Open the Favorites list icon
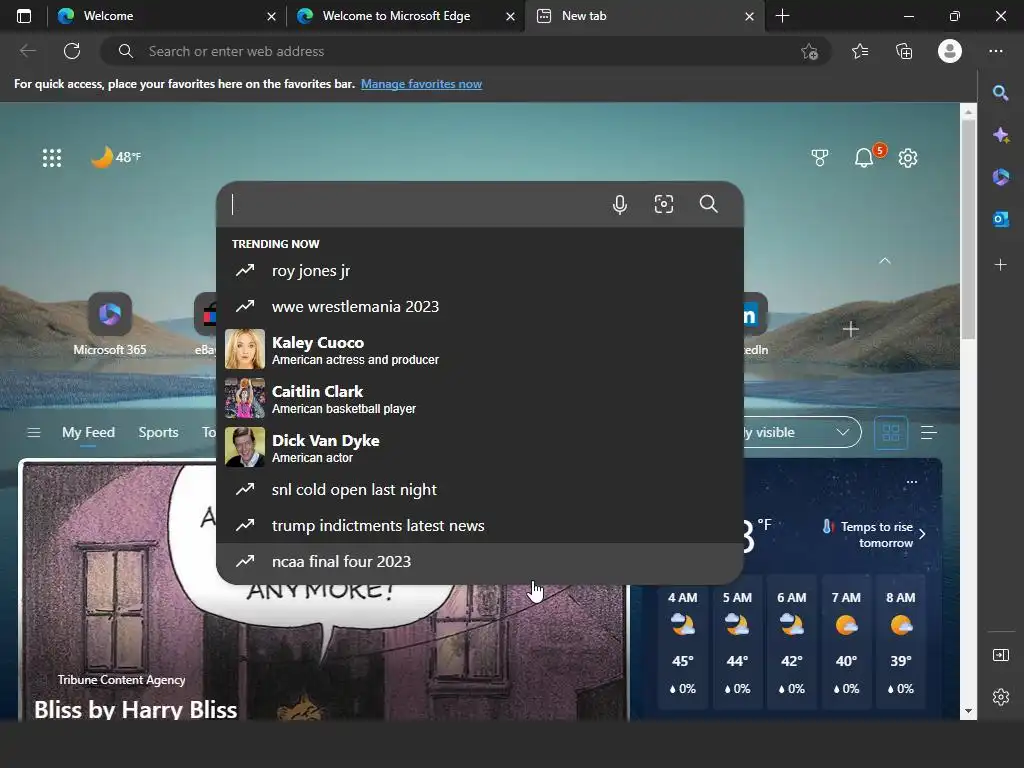Viewport: 1024px width, 768px height. point(860,51)
